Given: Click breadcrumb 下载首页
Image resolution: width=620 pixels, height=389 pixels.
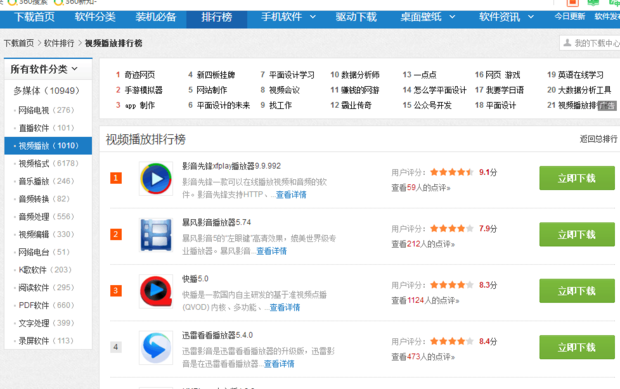Looking at the screenshot, I should point(19,43).
